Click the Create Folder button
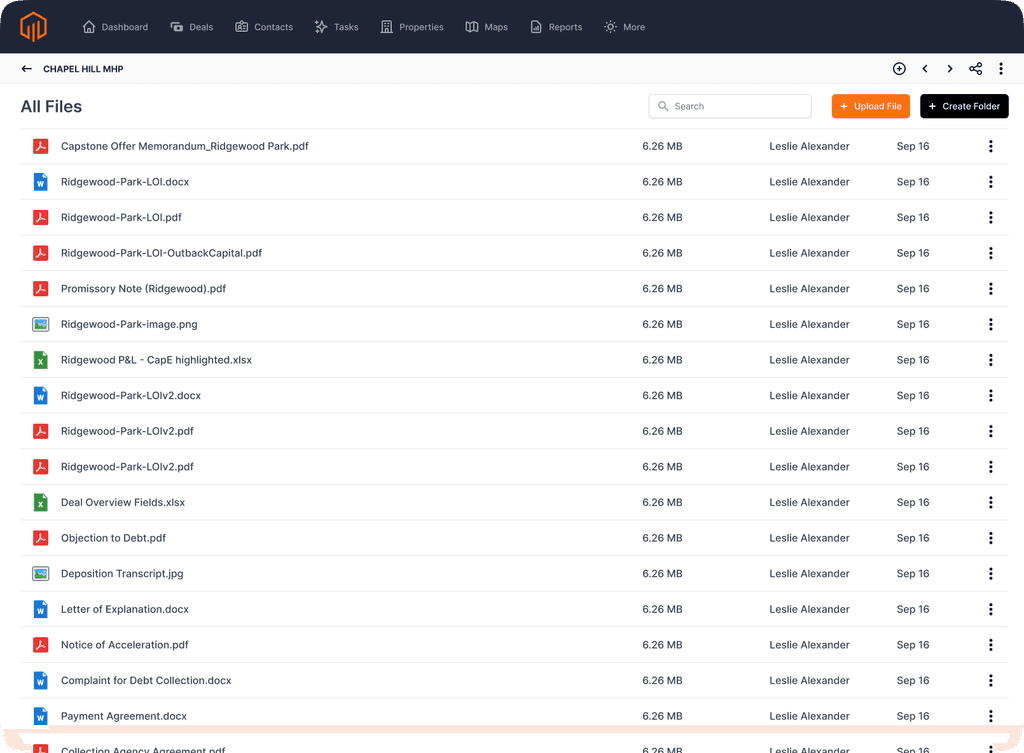 pyautogui.click(x=964, y=106)
